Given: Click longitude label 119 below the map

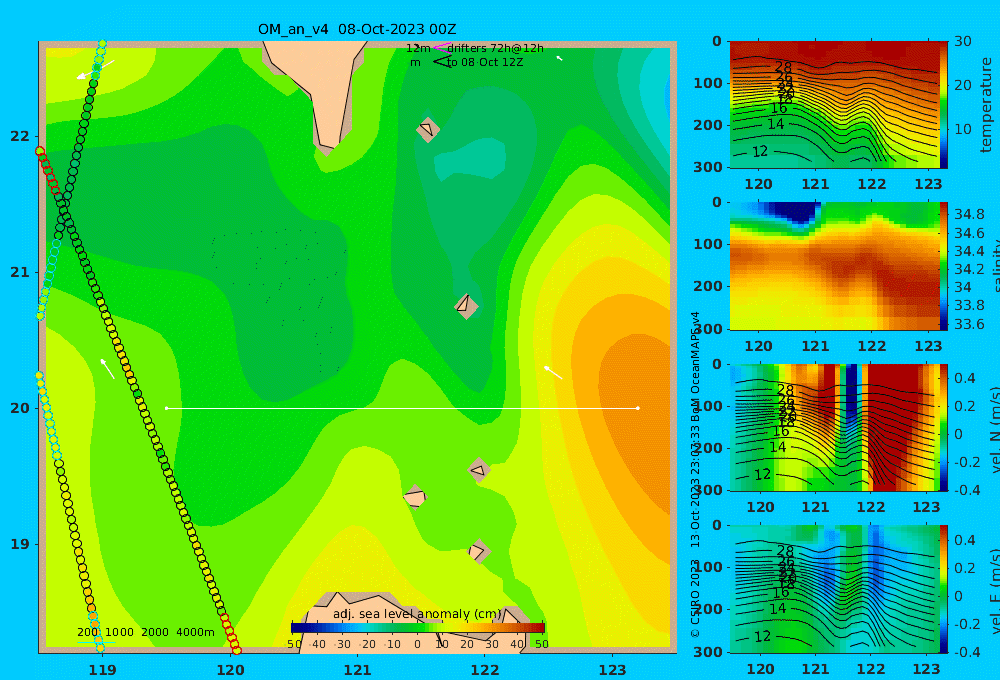Looking at the screenshot, I should (x=102, y=670).
